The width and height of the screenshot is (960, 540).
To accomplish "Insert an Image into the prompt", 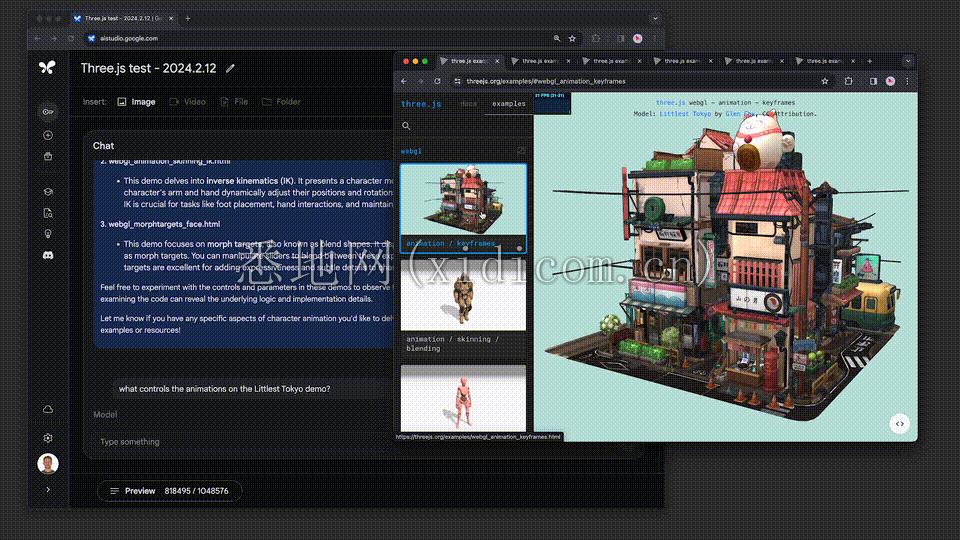I will pyautogui.click(x=137, y=102).
